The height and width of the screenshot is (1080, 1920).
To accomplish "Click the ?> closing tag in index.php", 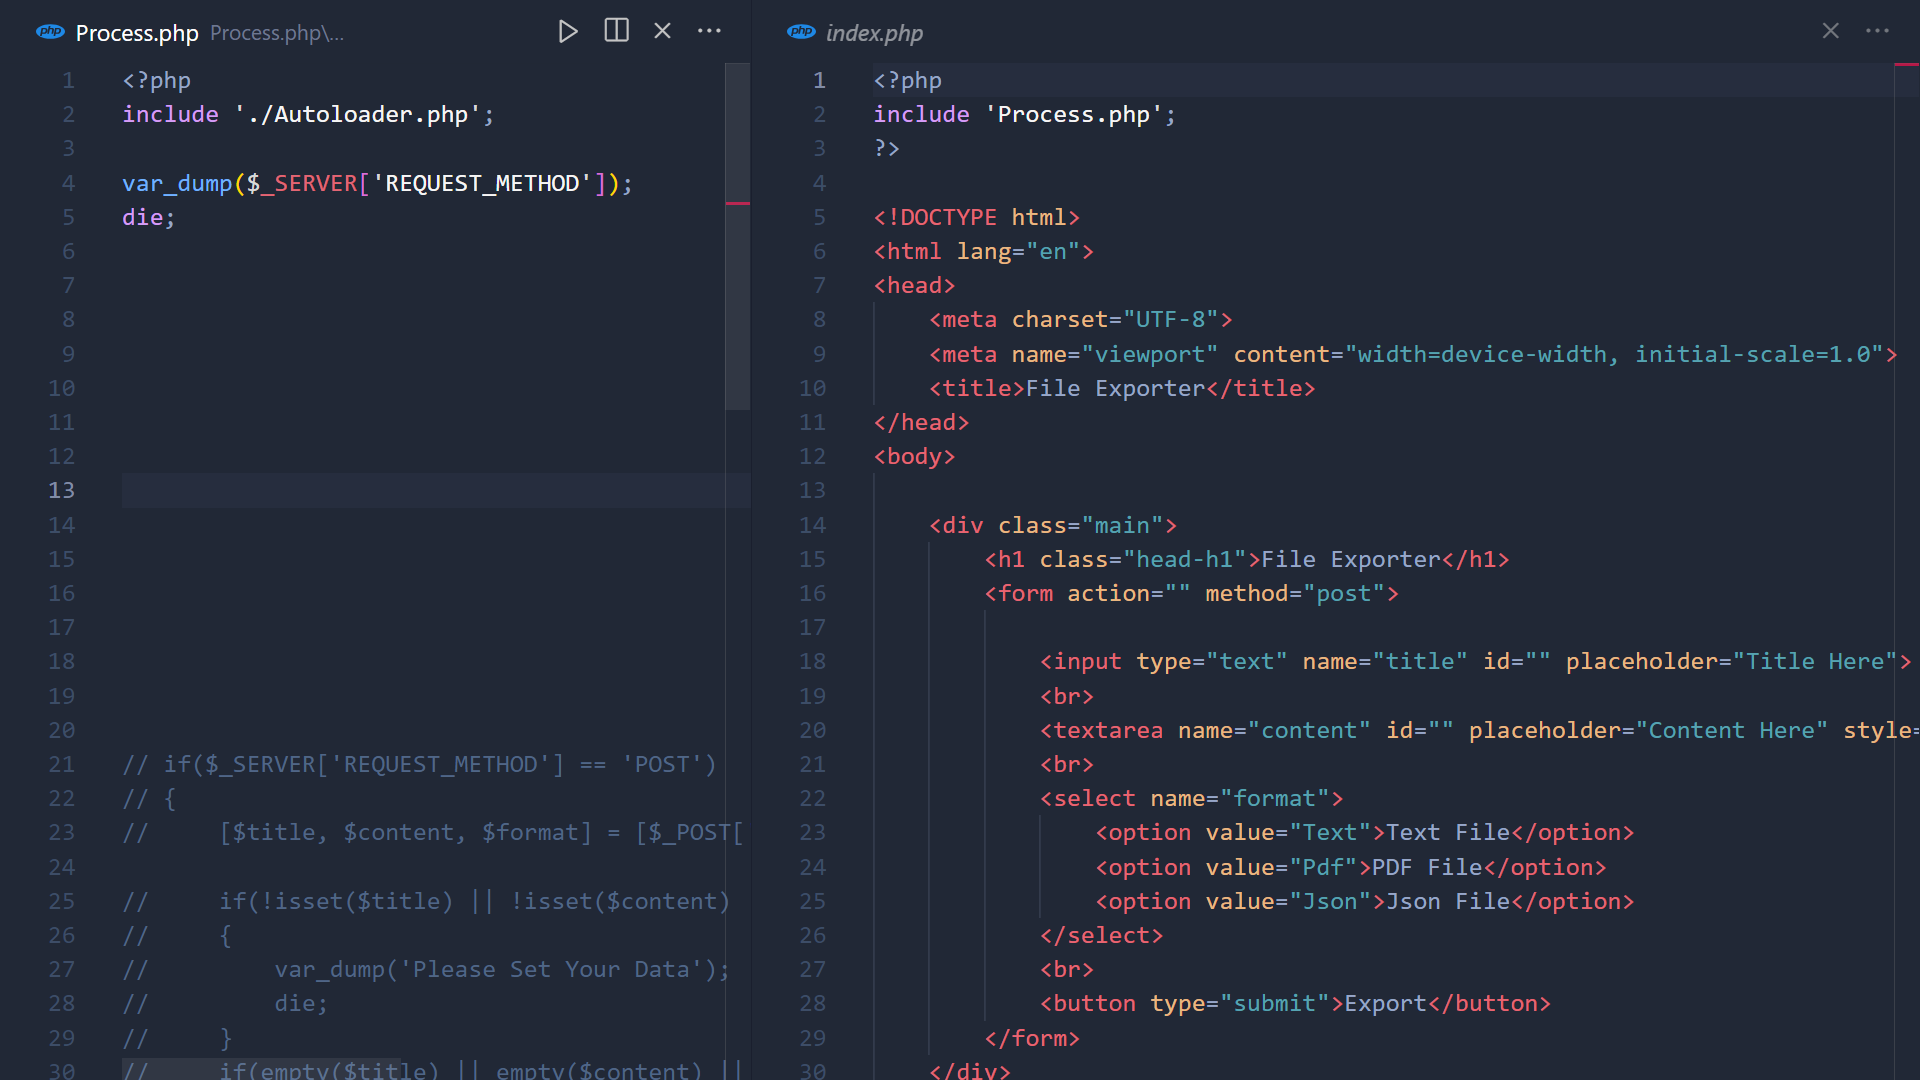I will coord(887,148).
